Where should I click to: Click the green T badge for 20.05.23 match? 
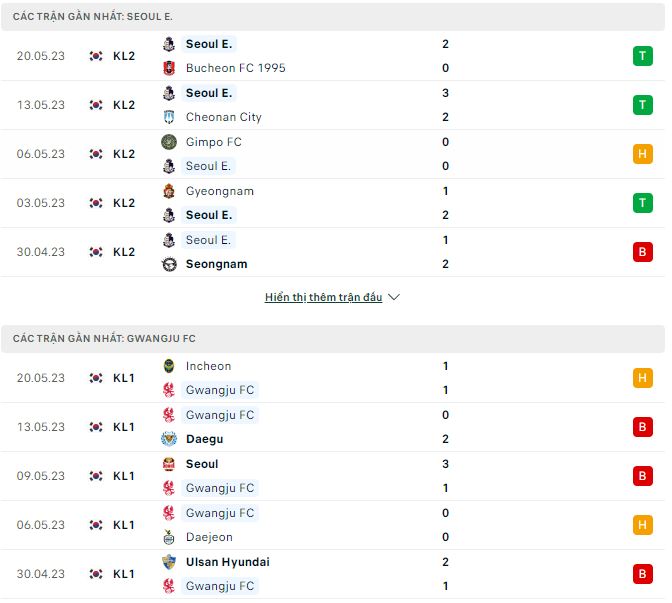642,56
